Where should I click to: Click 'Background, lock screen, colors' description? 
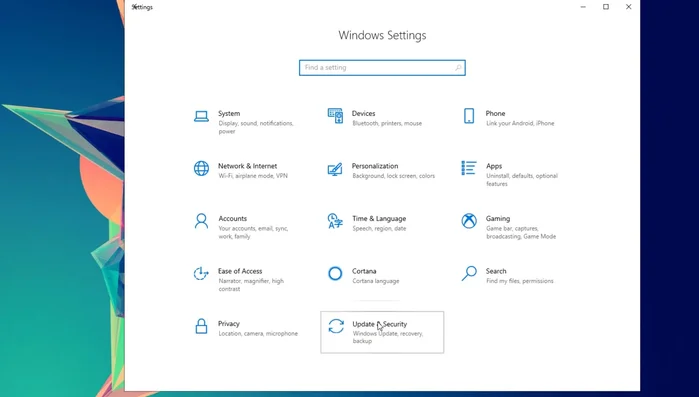(394, 176)
